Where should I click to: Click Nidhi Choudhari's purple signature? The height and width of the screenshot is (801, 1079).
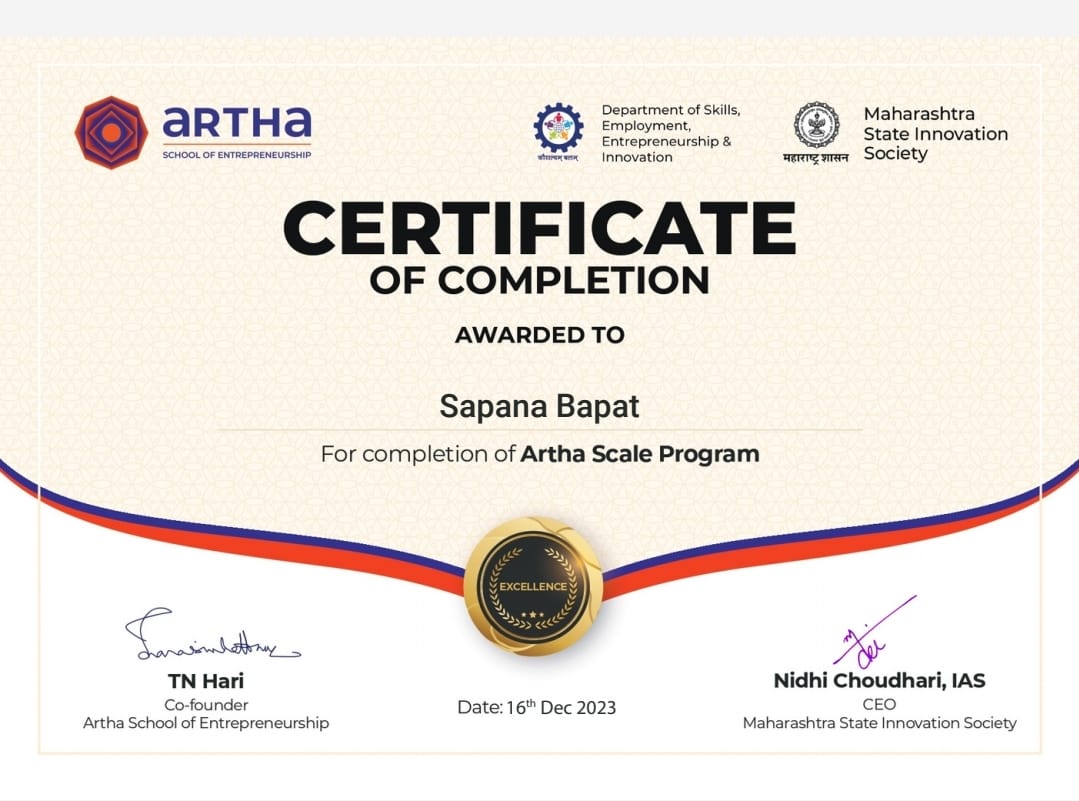point(874,632)
